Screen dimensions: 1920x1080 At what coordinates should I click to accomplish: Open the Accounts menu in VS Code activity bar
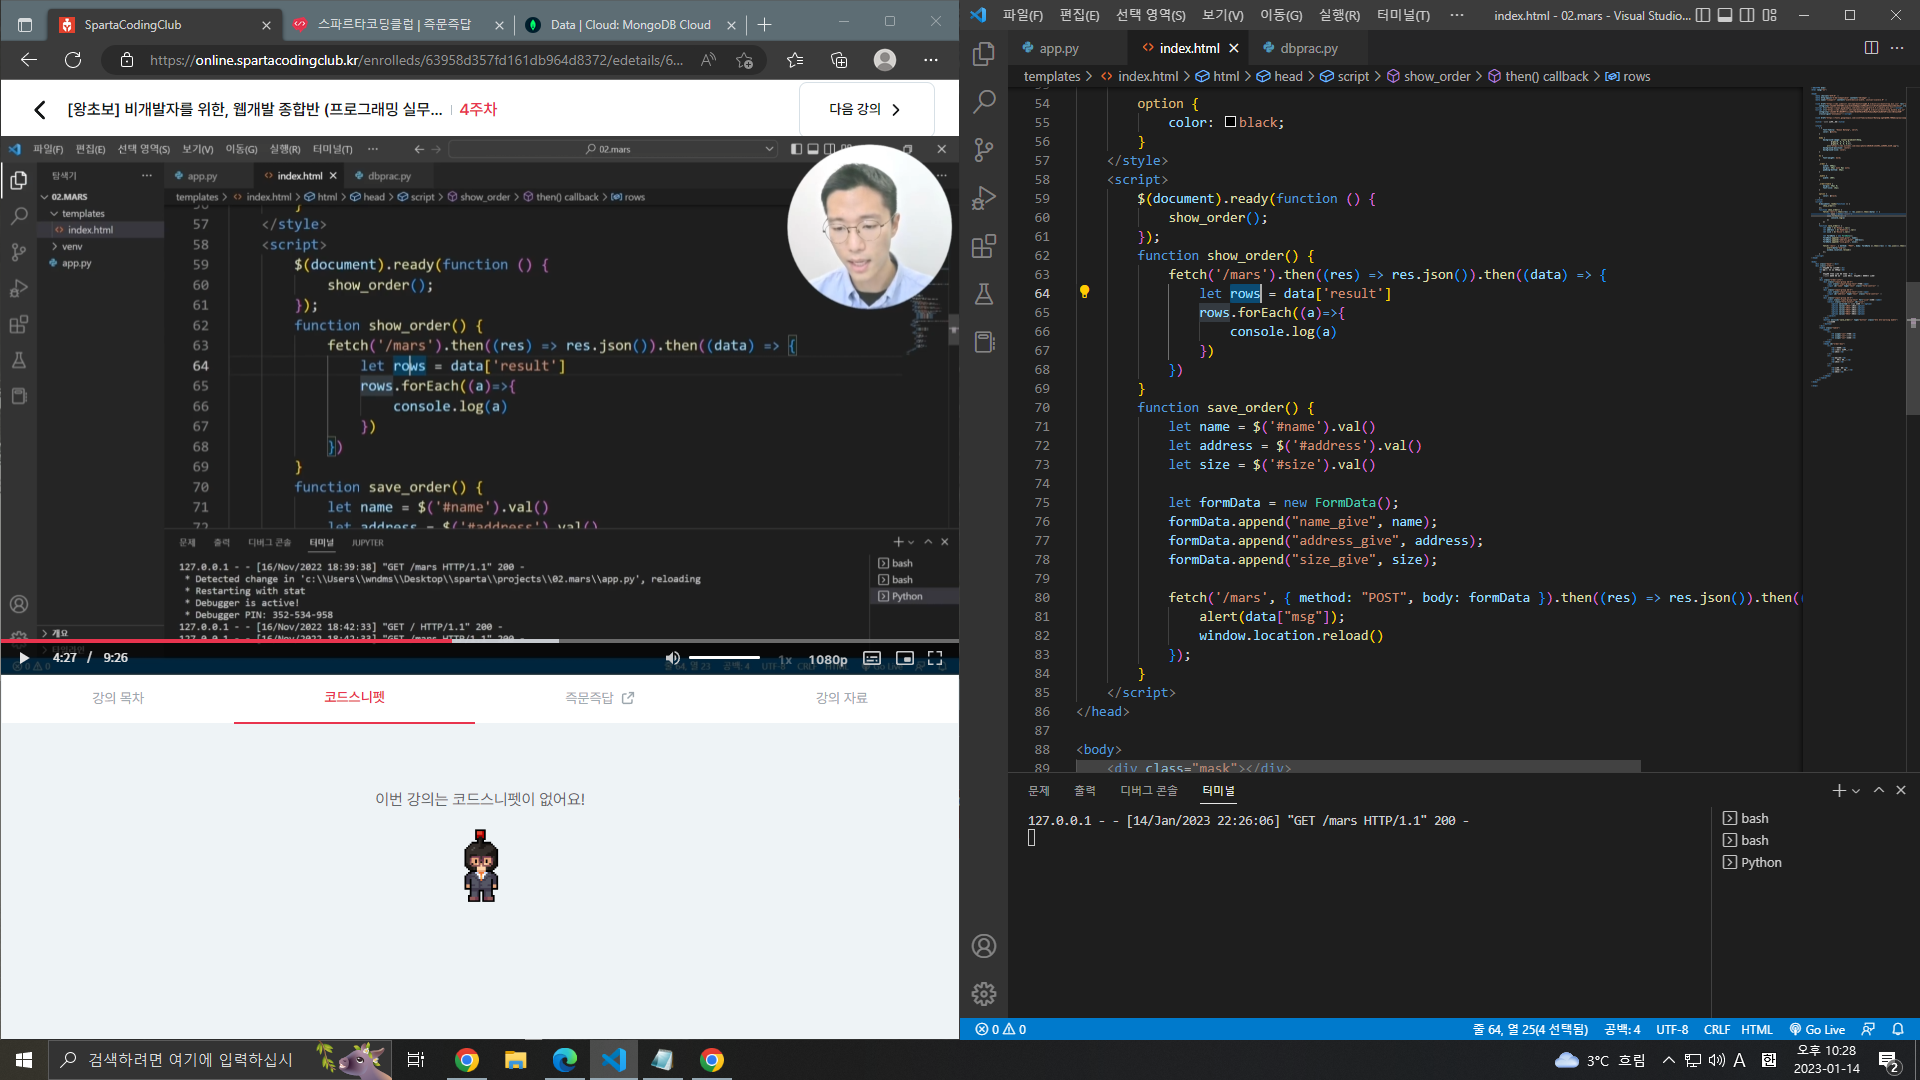click(984, 946)
